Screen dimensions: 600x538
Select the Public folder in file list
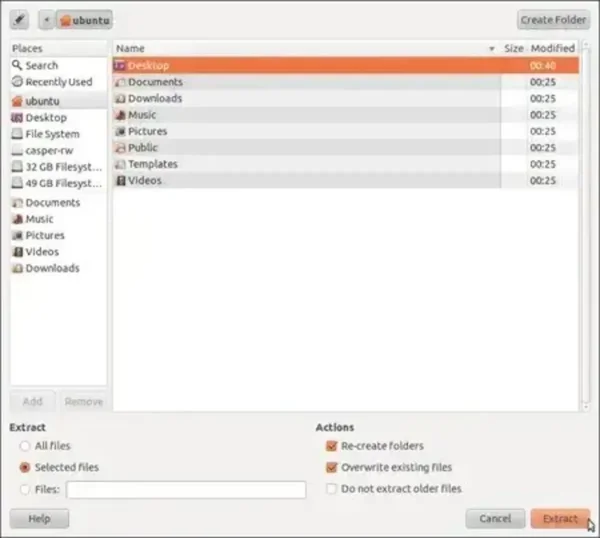(346, 148)
